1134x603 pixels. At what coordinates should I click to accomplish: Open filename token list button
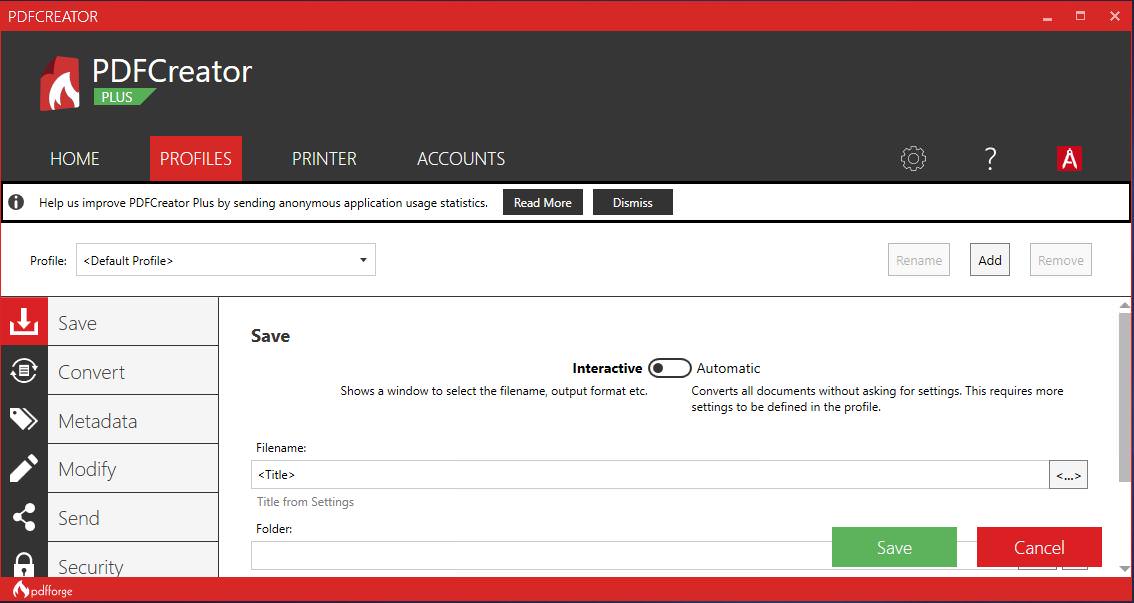(1068, 475)
